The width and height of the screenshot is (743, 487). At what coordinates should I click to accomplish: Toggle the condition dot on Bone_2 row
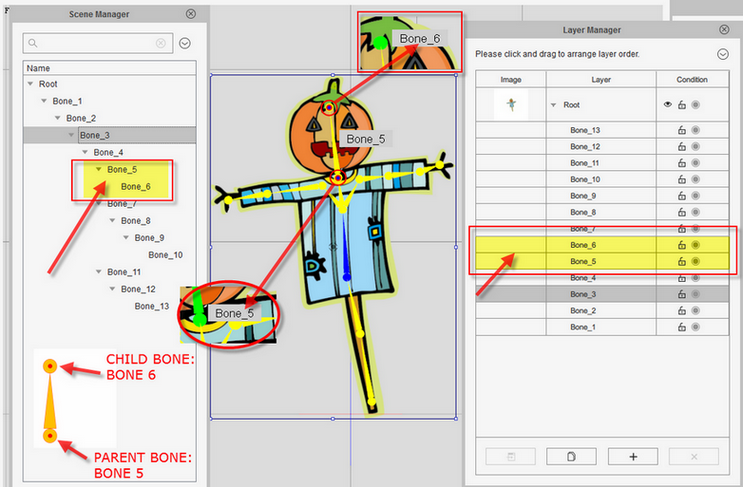point(695,311)
